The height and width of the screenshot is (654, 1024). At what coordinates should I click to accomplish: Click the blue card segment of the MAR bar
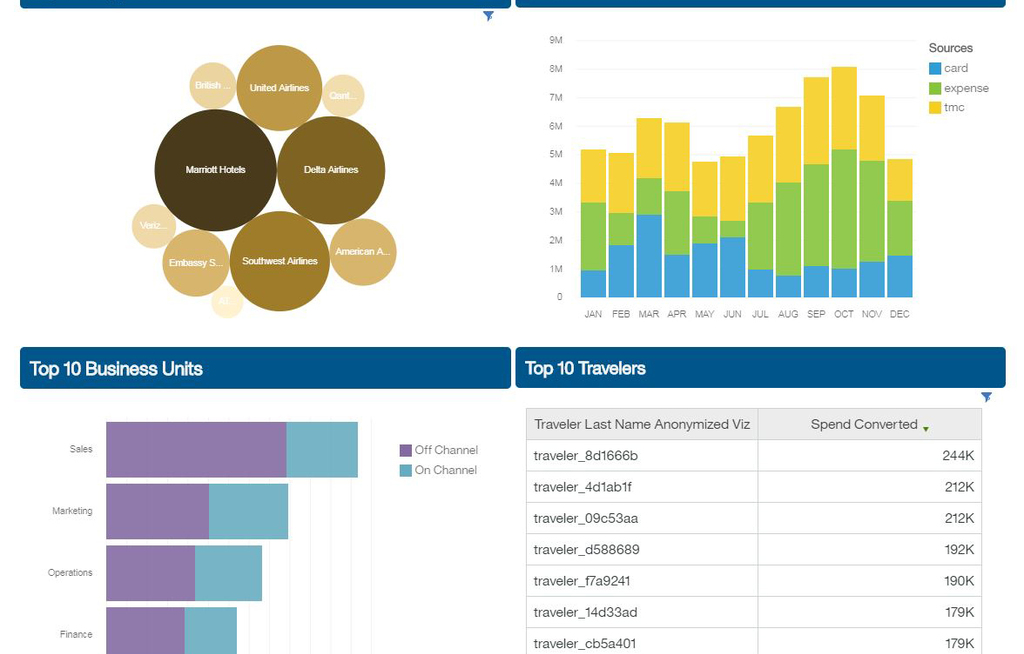[648, 256]
